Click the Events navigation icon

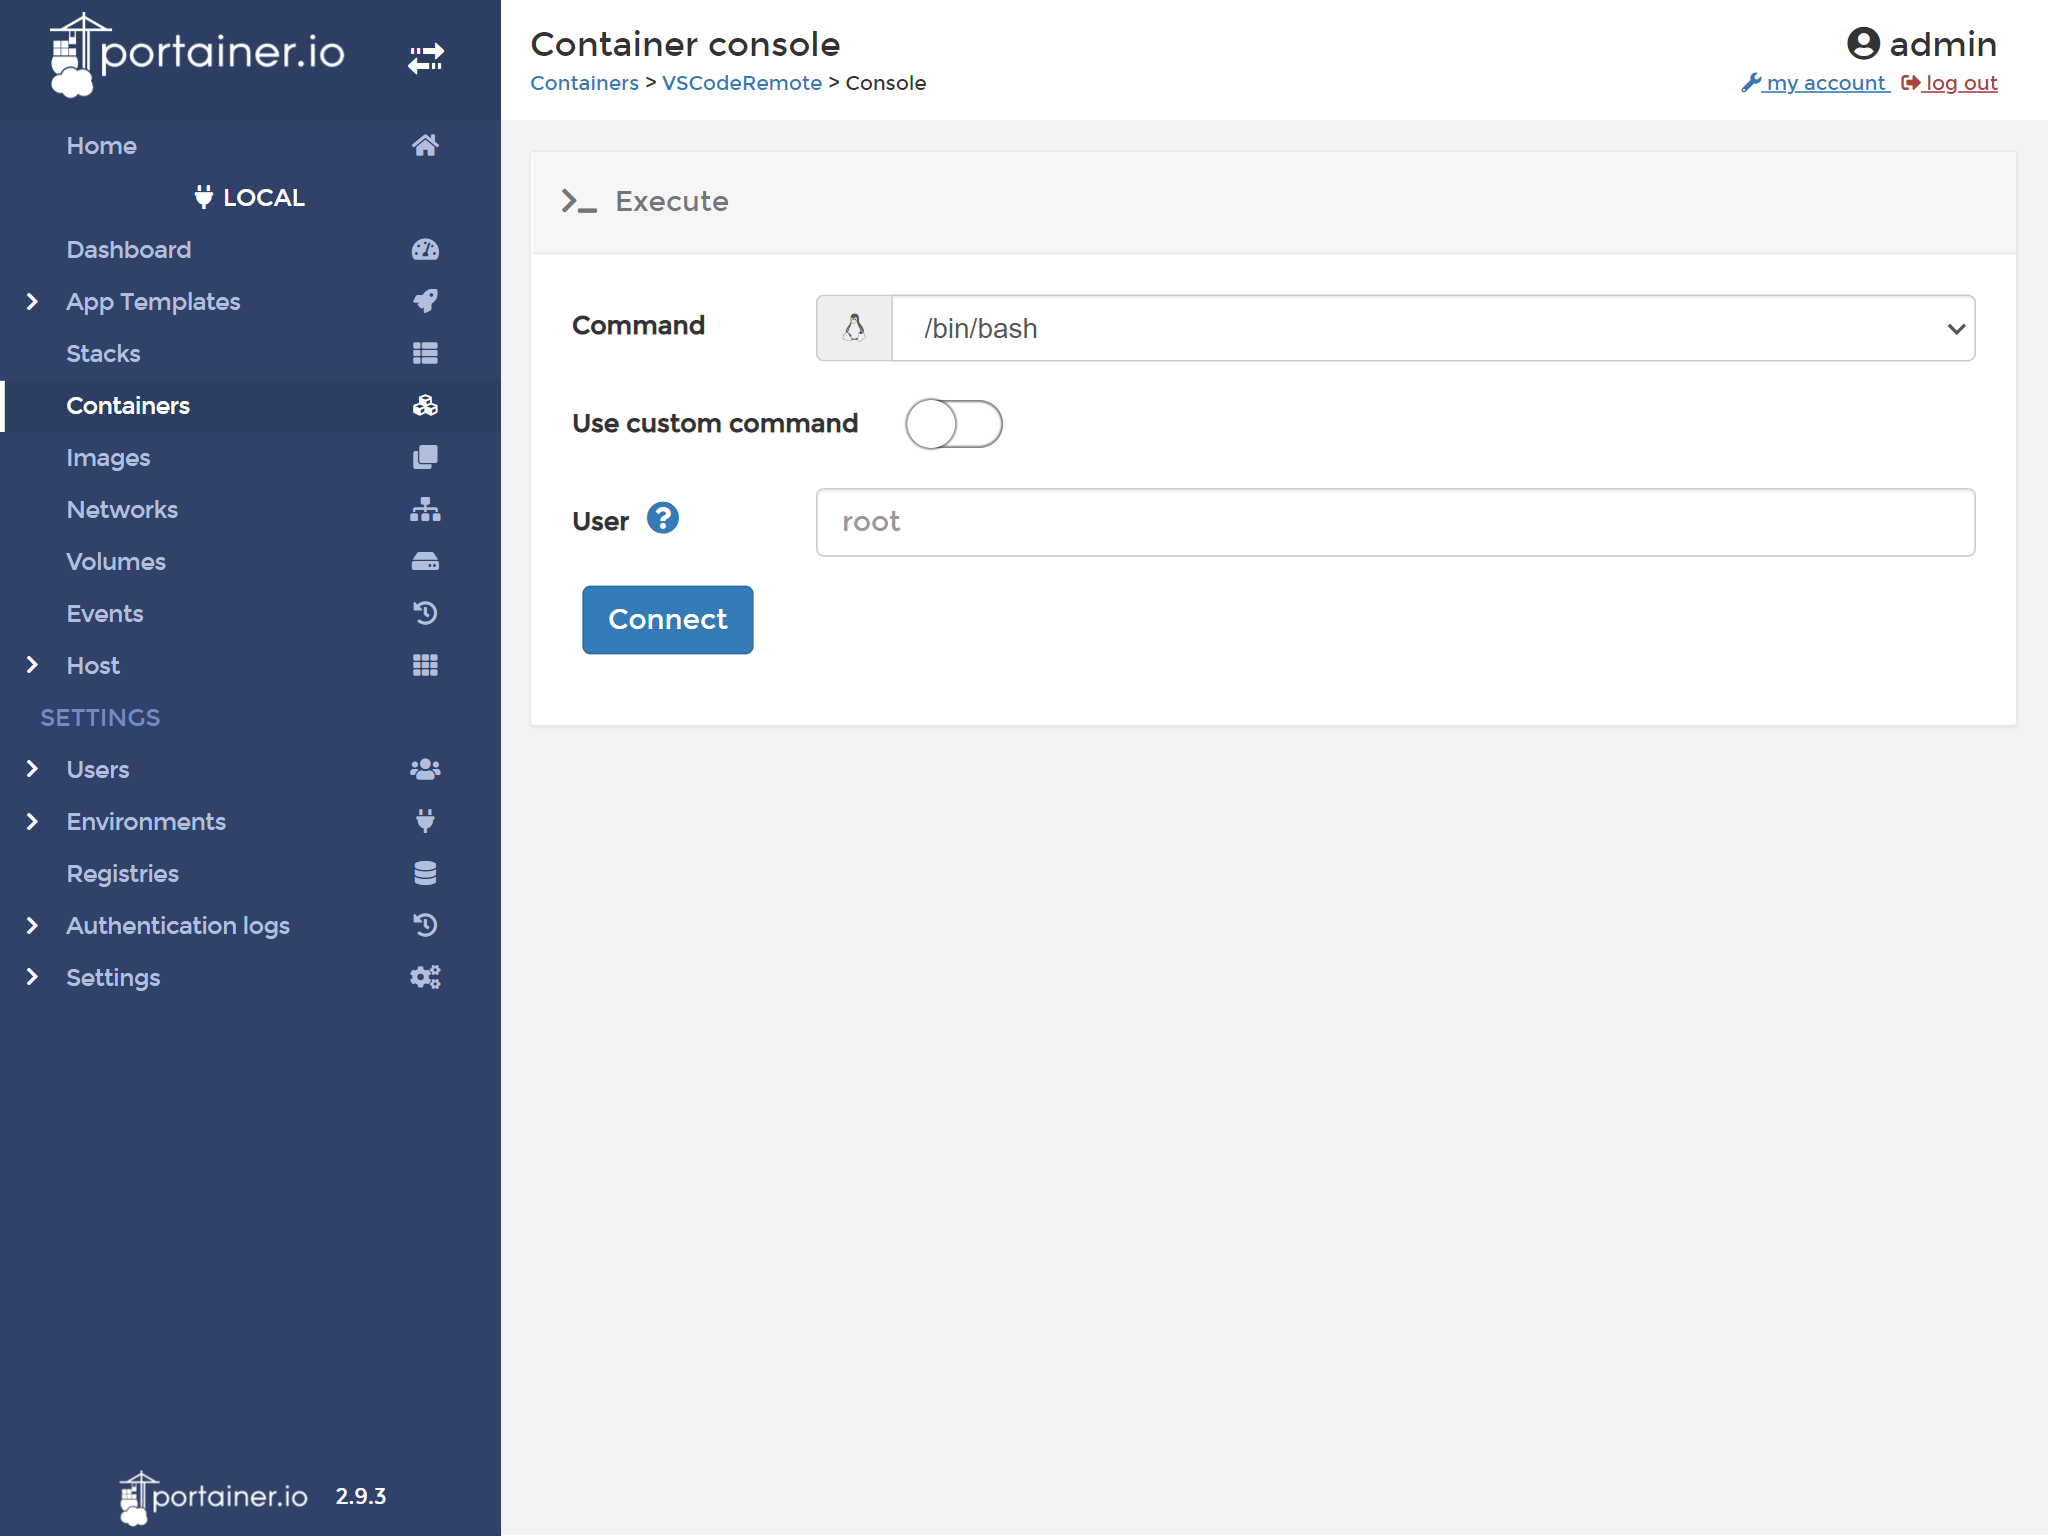[x=423, y=613]
